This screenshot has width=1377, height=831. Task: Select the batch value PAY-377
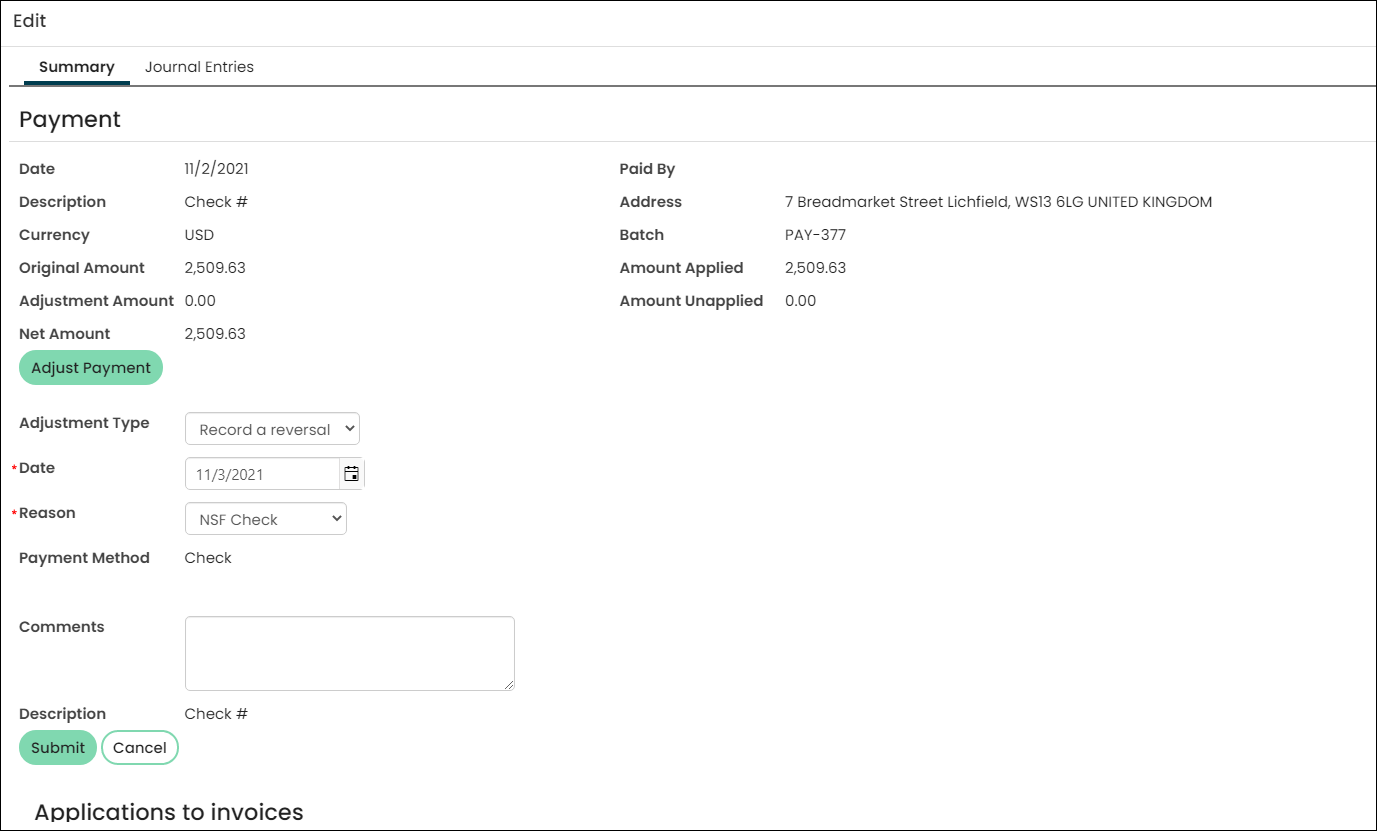coord(816,235)
